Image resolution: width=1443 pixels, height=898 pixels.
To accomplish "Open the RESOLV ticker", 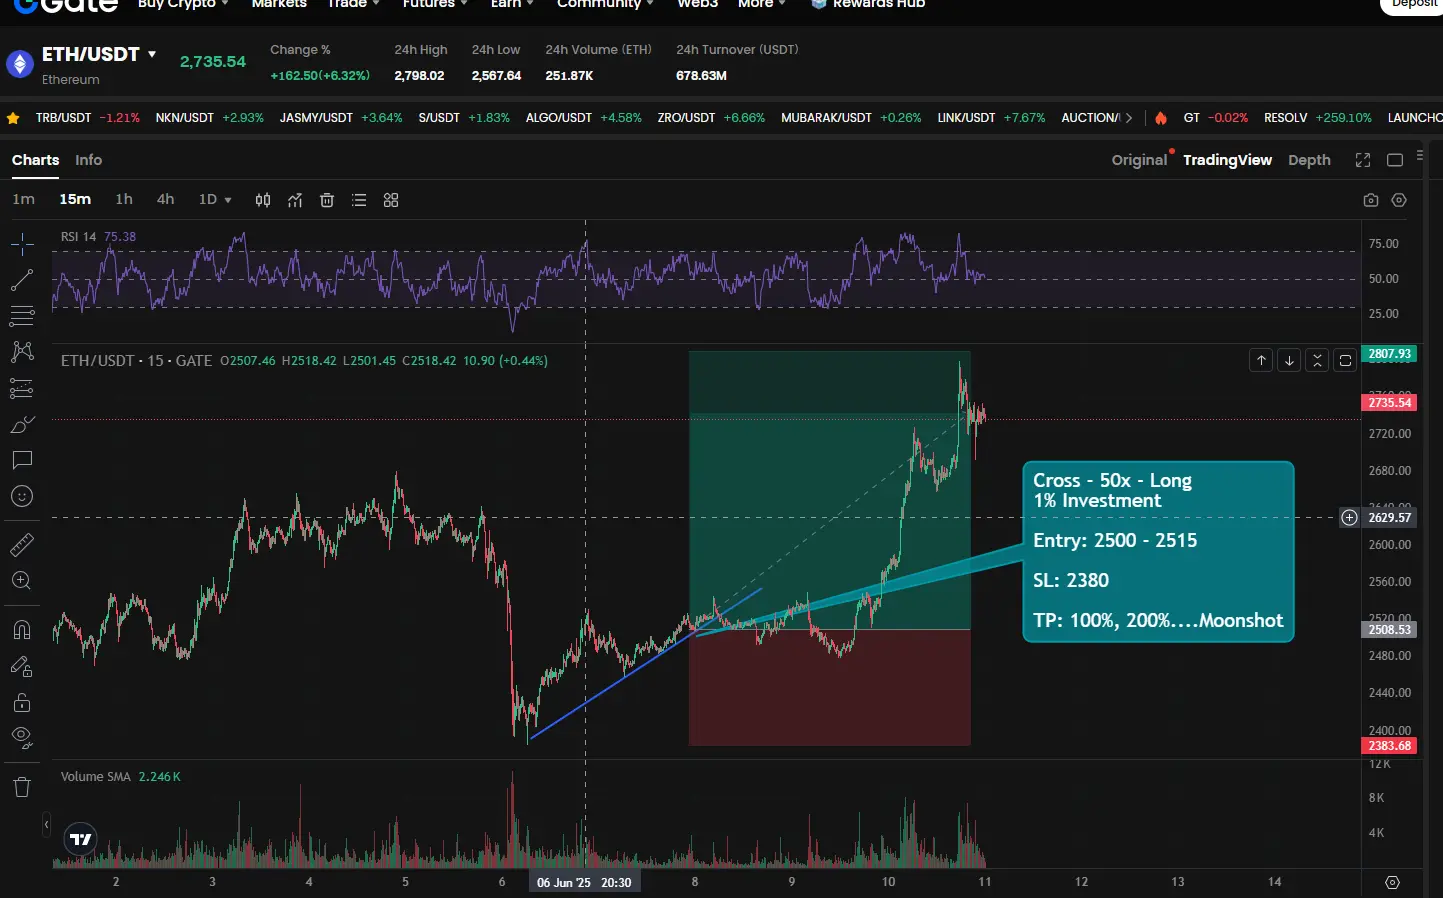I will [1317, 118].
